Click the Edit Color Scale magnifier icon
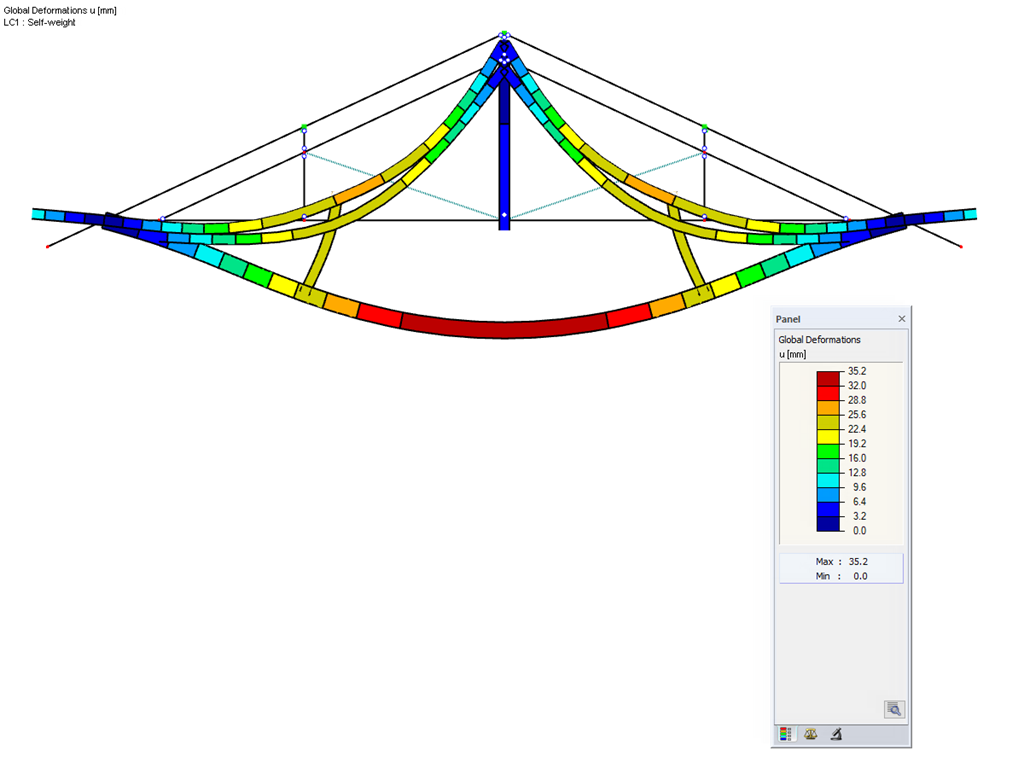This screenshot has width=1024, height=768. coord(893,709)
